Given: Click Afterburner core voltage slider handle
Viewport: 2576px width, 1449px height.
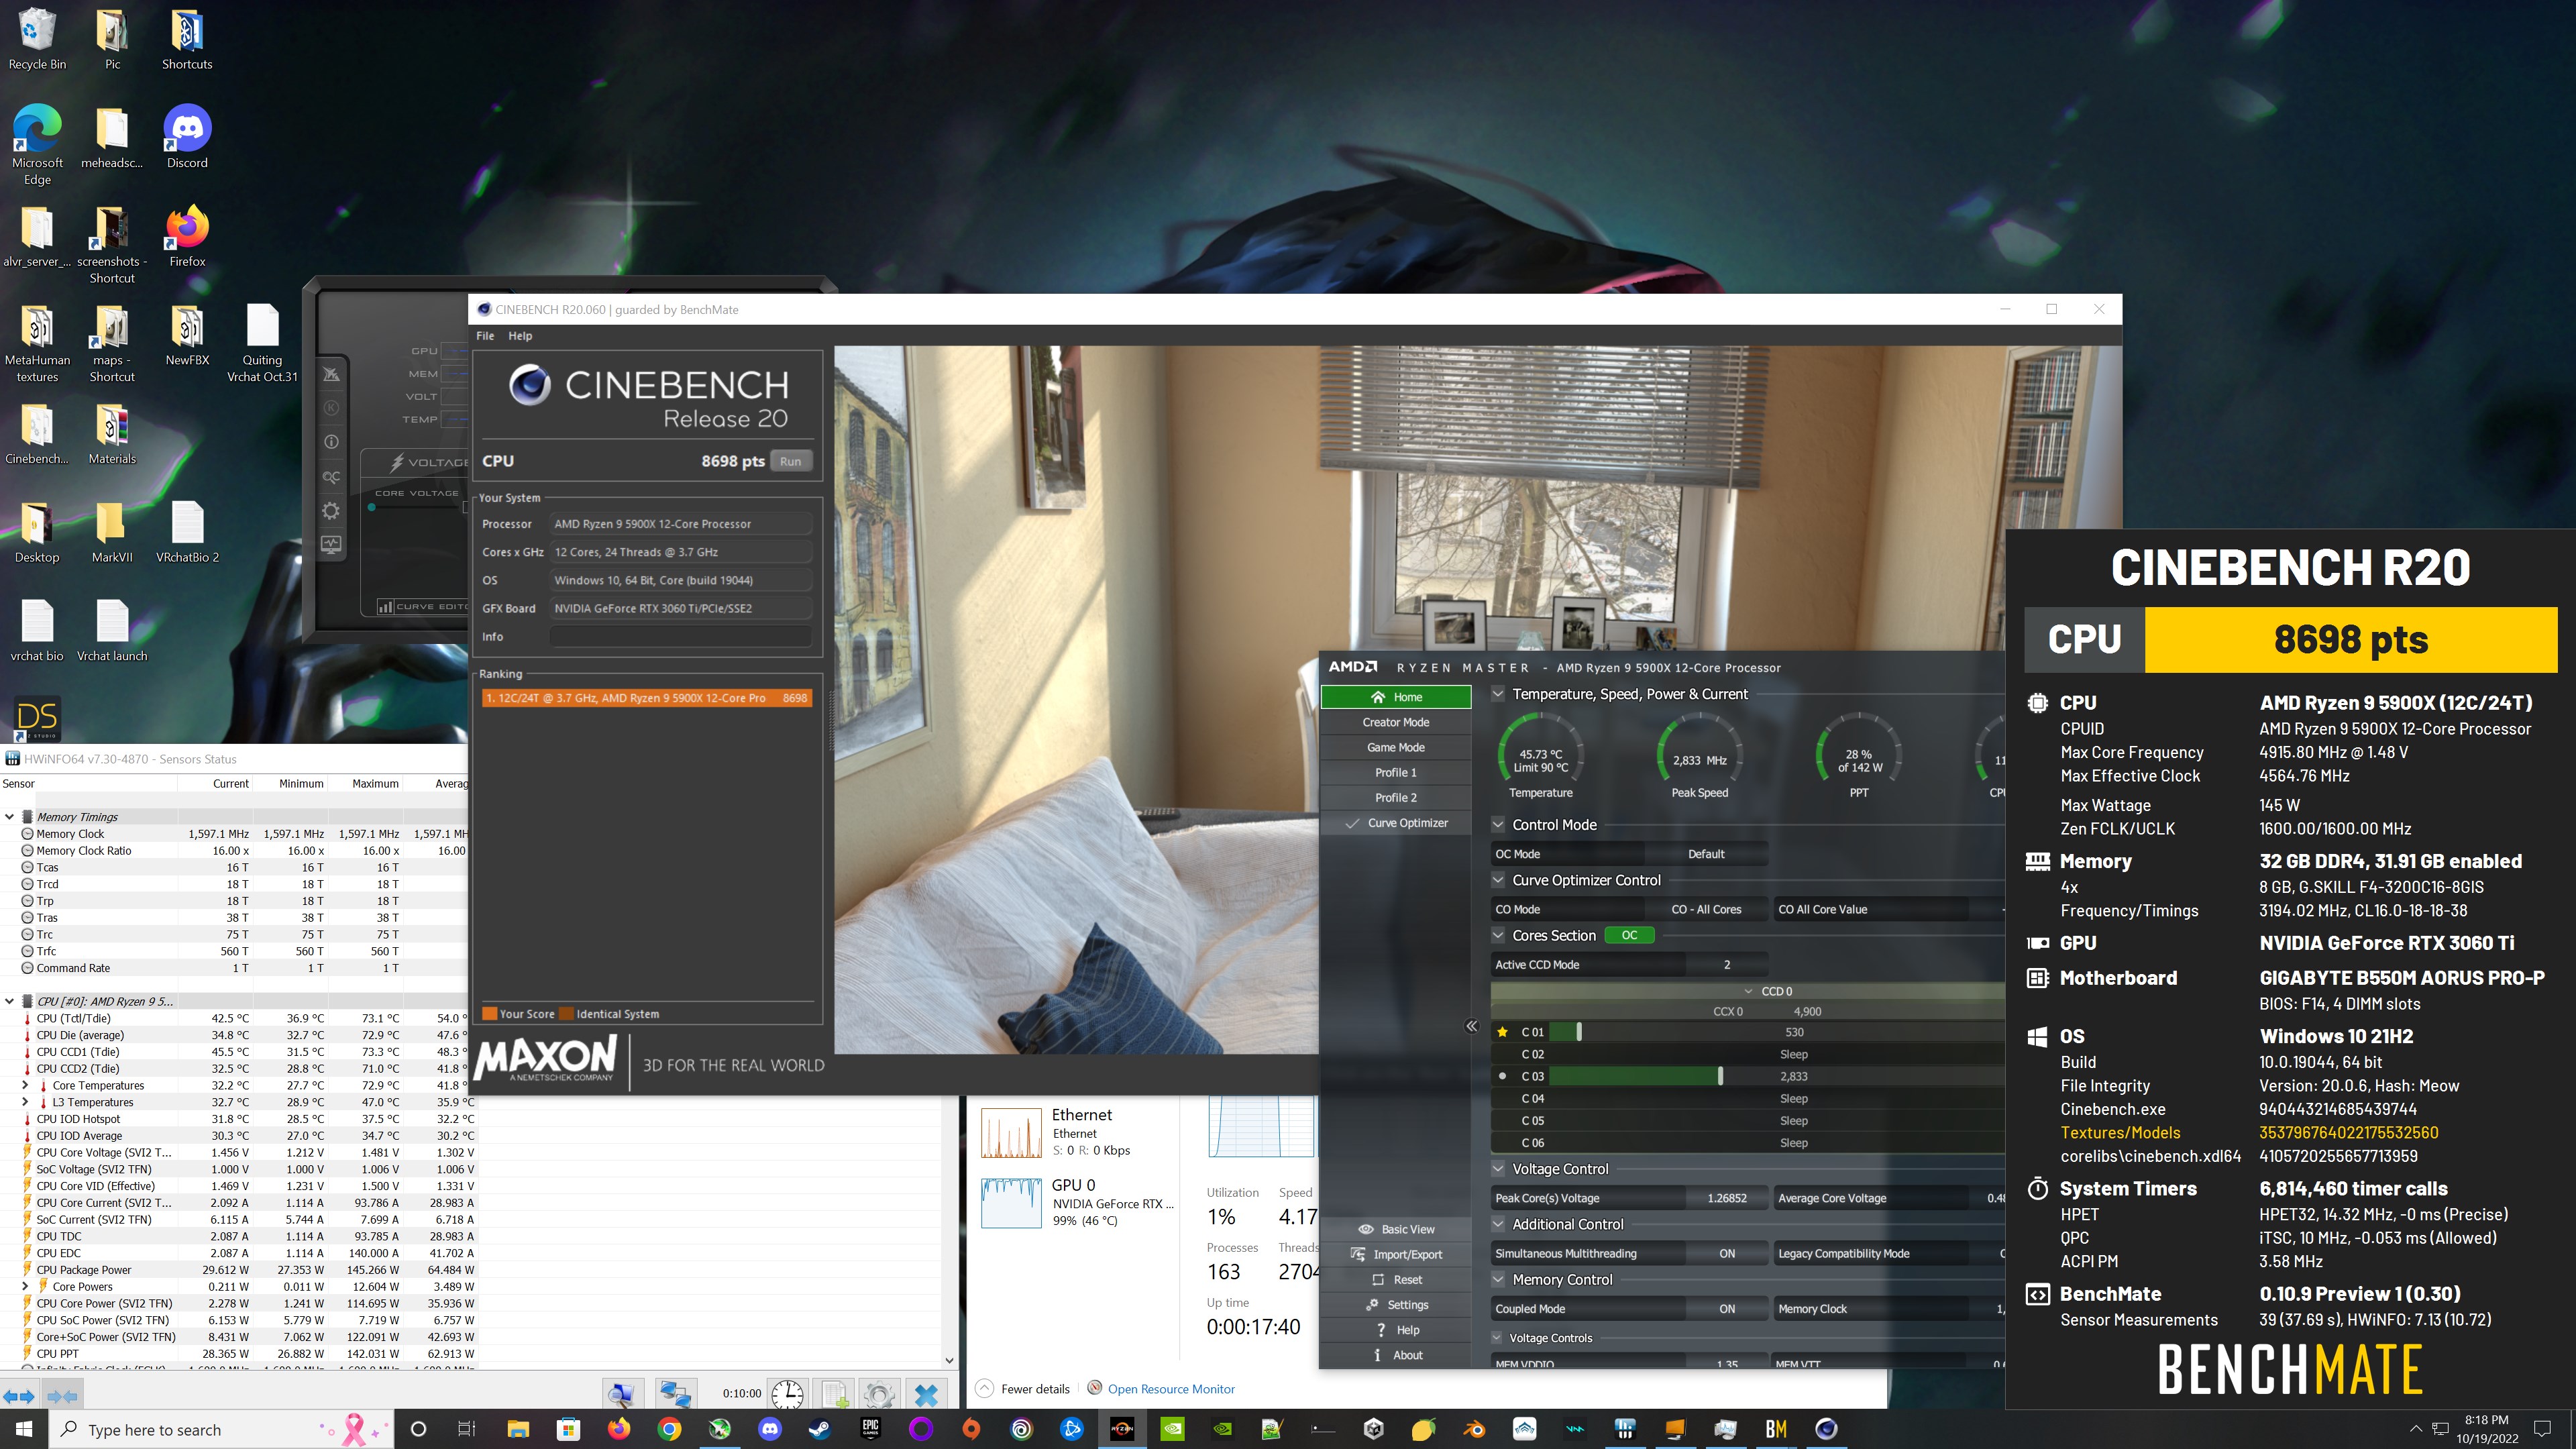Looking at the screenshot, I should 372,507.
